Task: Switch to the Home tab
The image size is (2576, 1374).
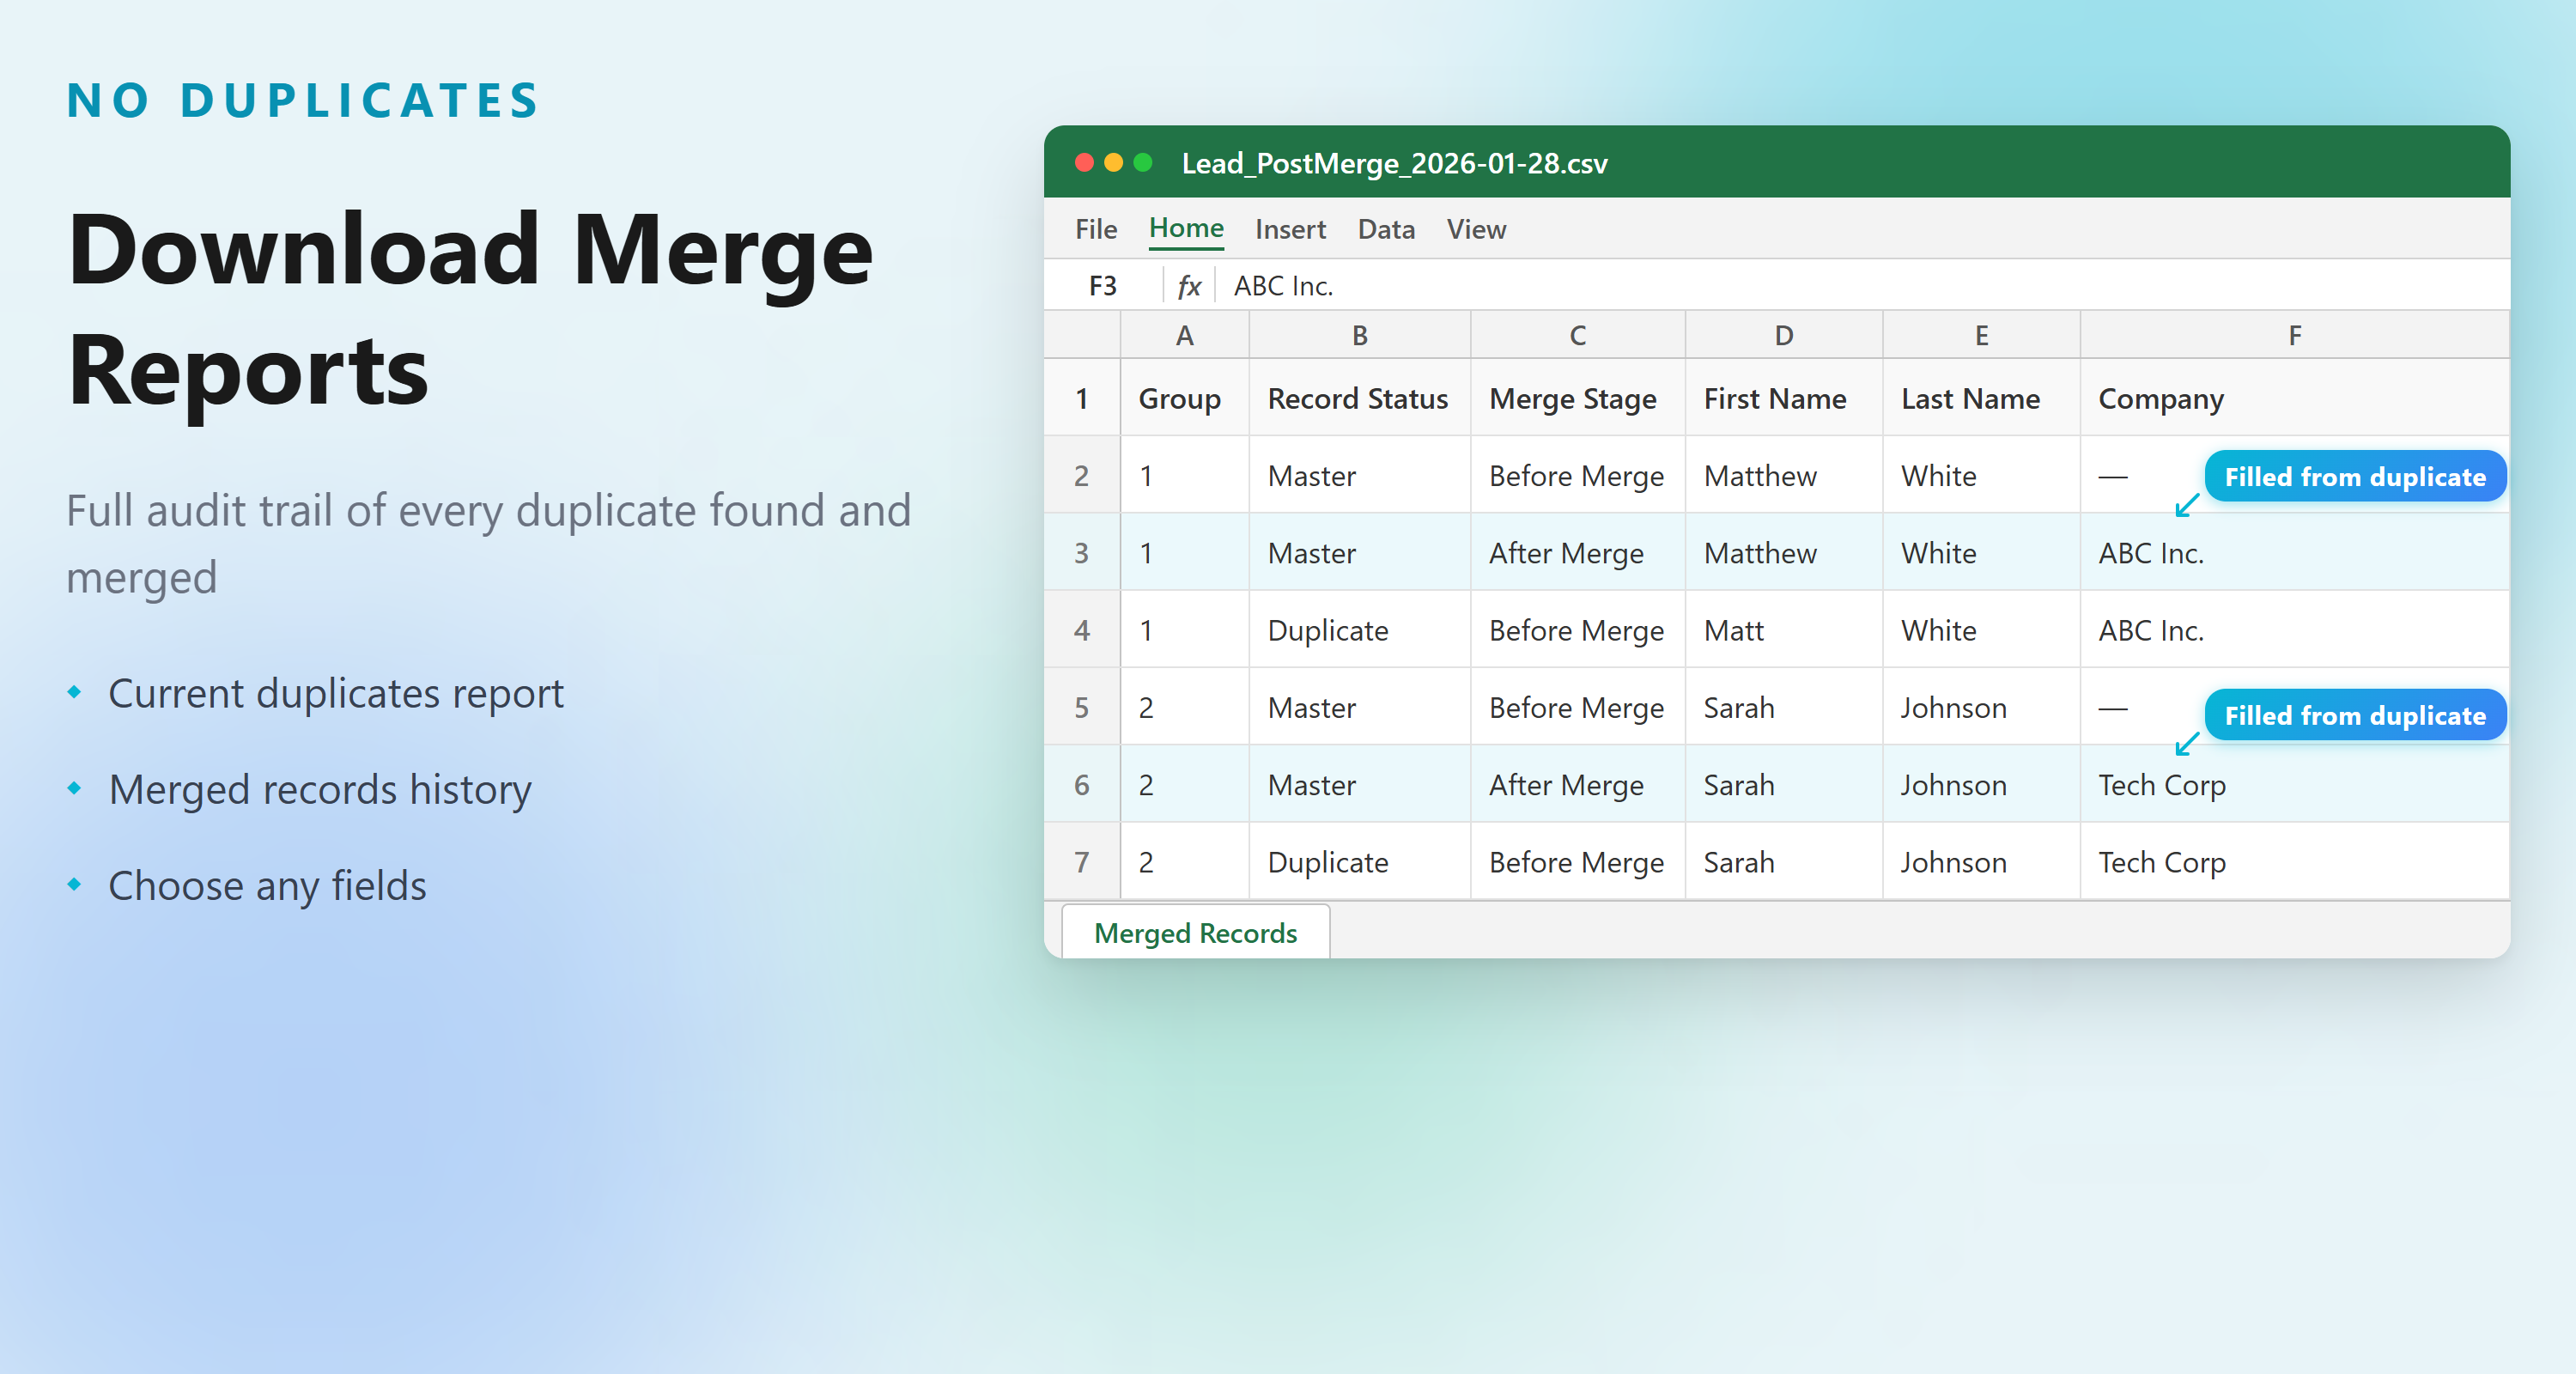Action: [x=1185, y=228]
